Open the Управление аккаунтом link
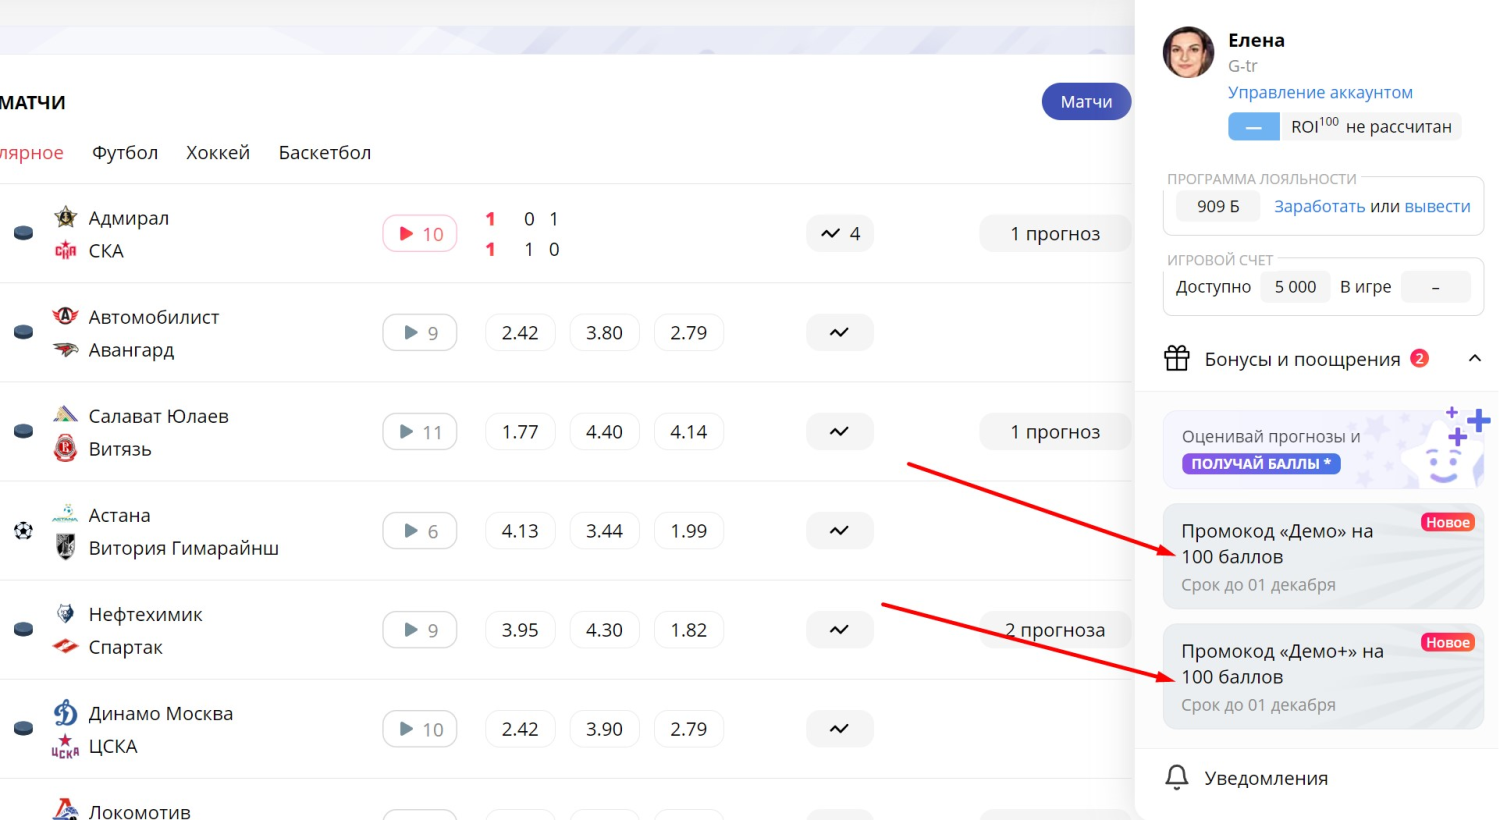 tap(1320, 92)
